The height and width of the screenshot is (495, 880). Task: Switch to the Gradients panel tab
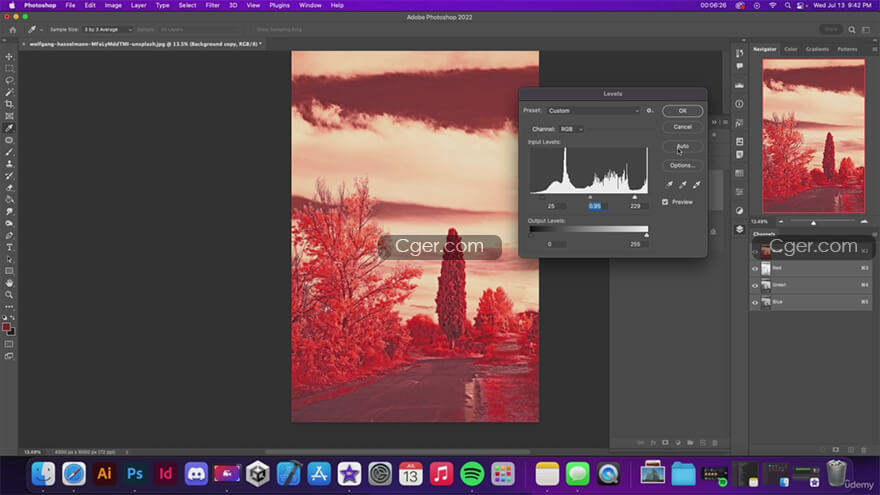[817, 49]
